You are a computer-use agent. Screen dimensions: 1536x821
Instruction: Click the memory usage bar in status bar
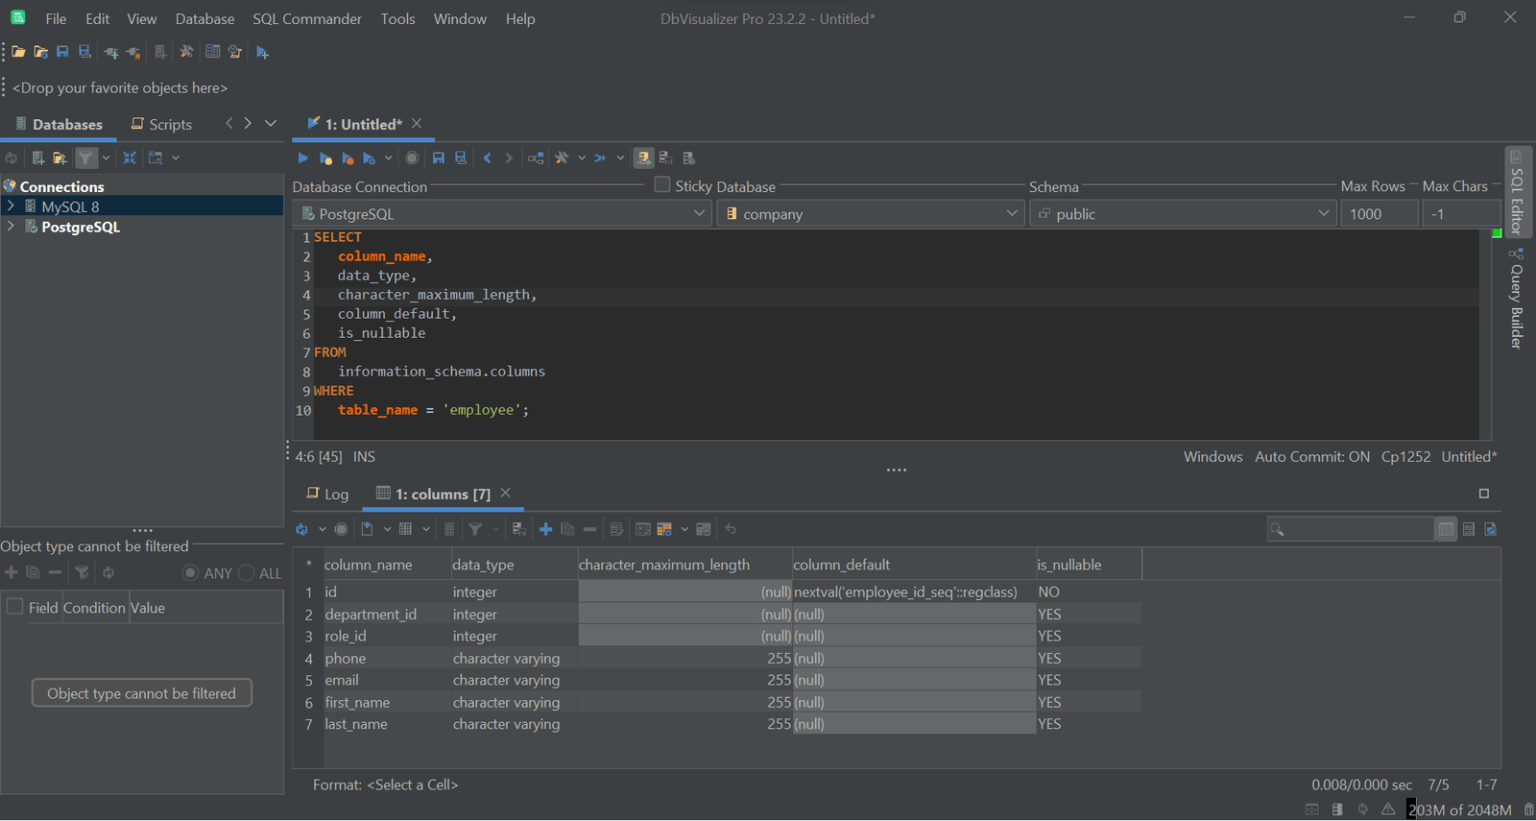click(x=1459, y=809)
